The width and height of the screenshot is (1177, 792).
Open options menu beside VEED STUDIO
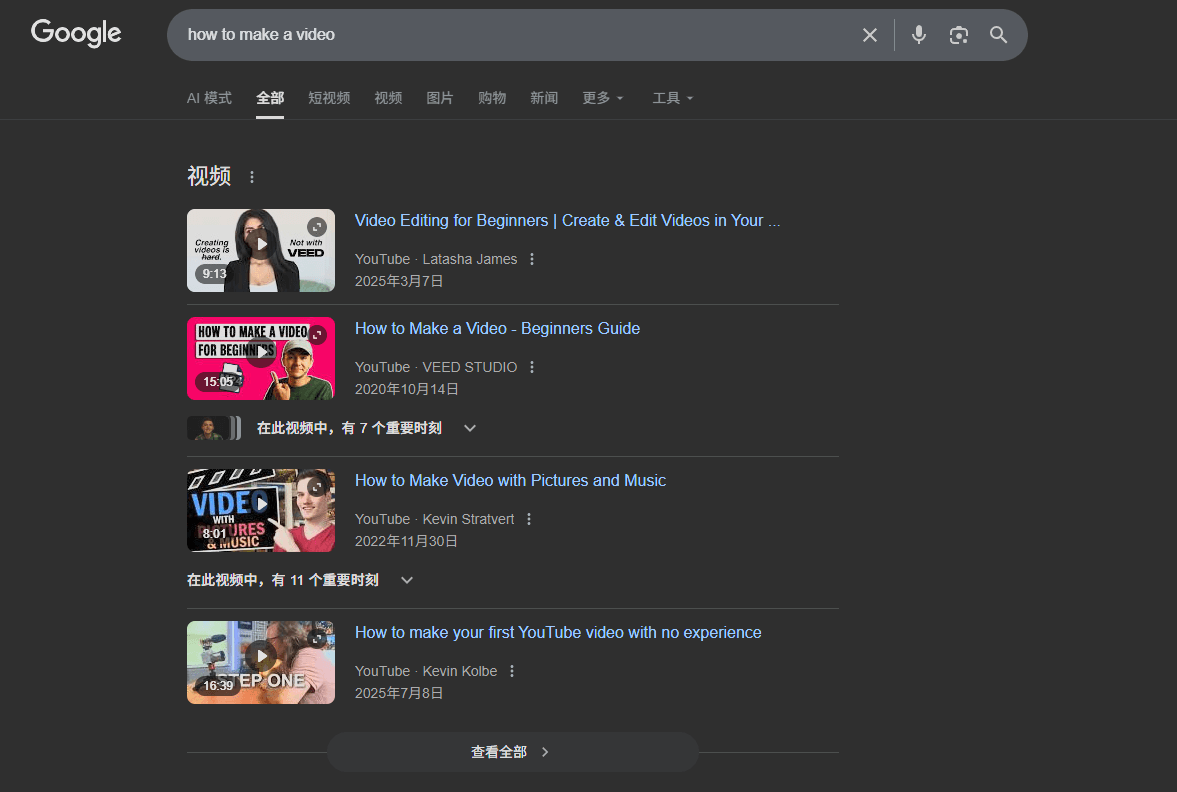[x=532, y=367]
